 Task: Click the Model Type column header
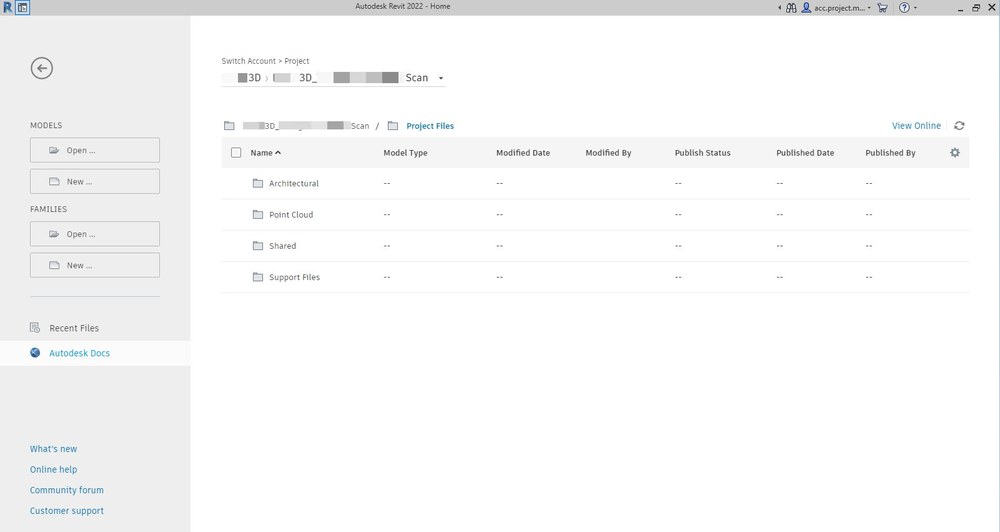pos(406,152)
